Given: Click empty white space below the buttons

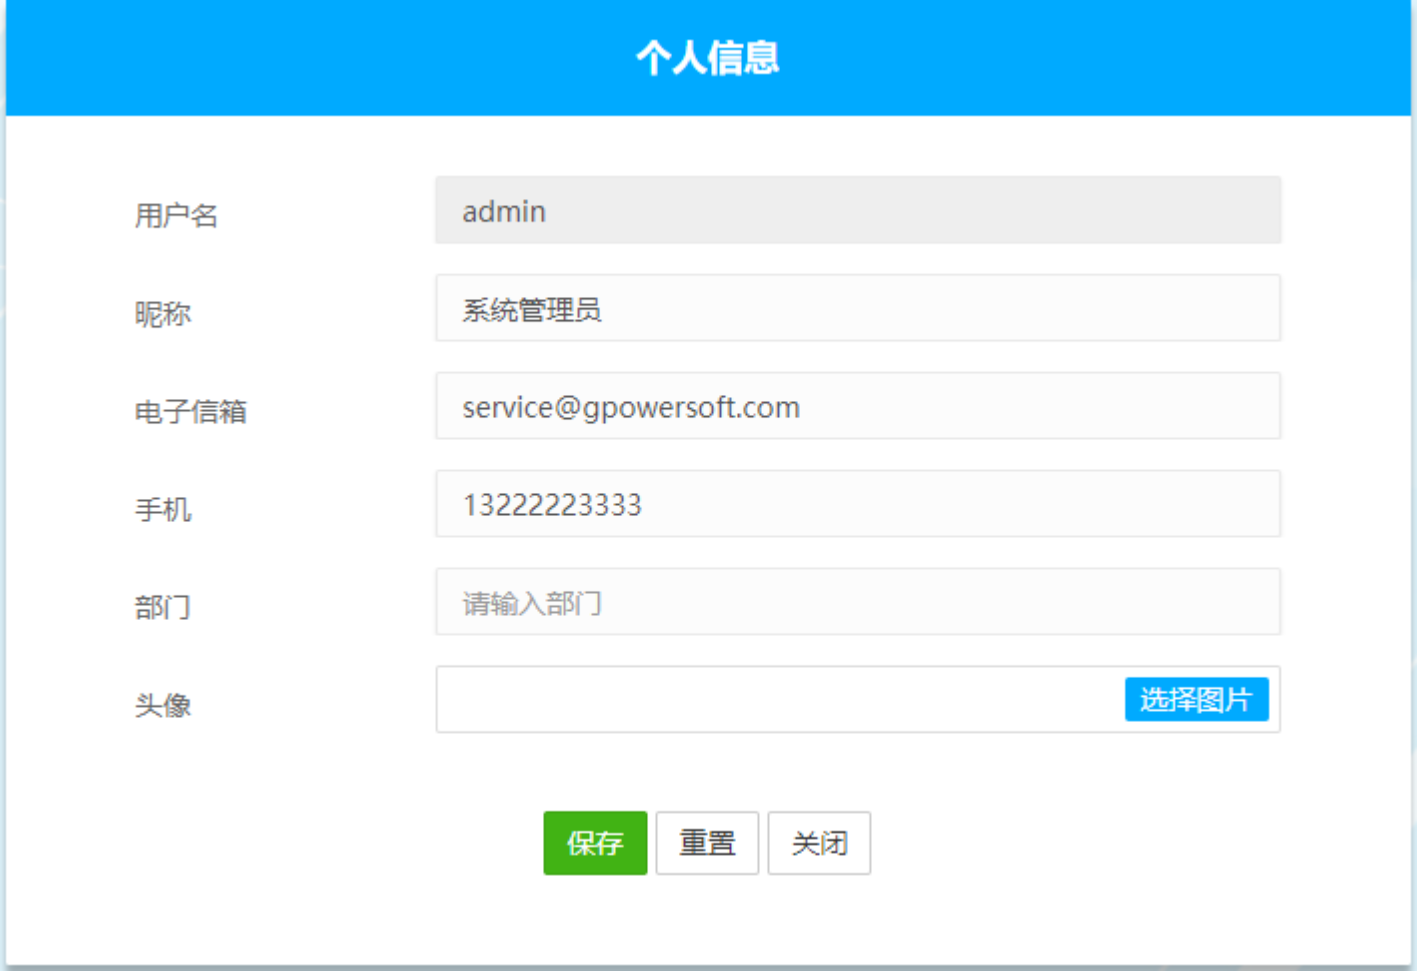Looking at the screenshot, I should 708,925.
